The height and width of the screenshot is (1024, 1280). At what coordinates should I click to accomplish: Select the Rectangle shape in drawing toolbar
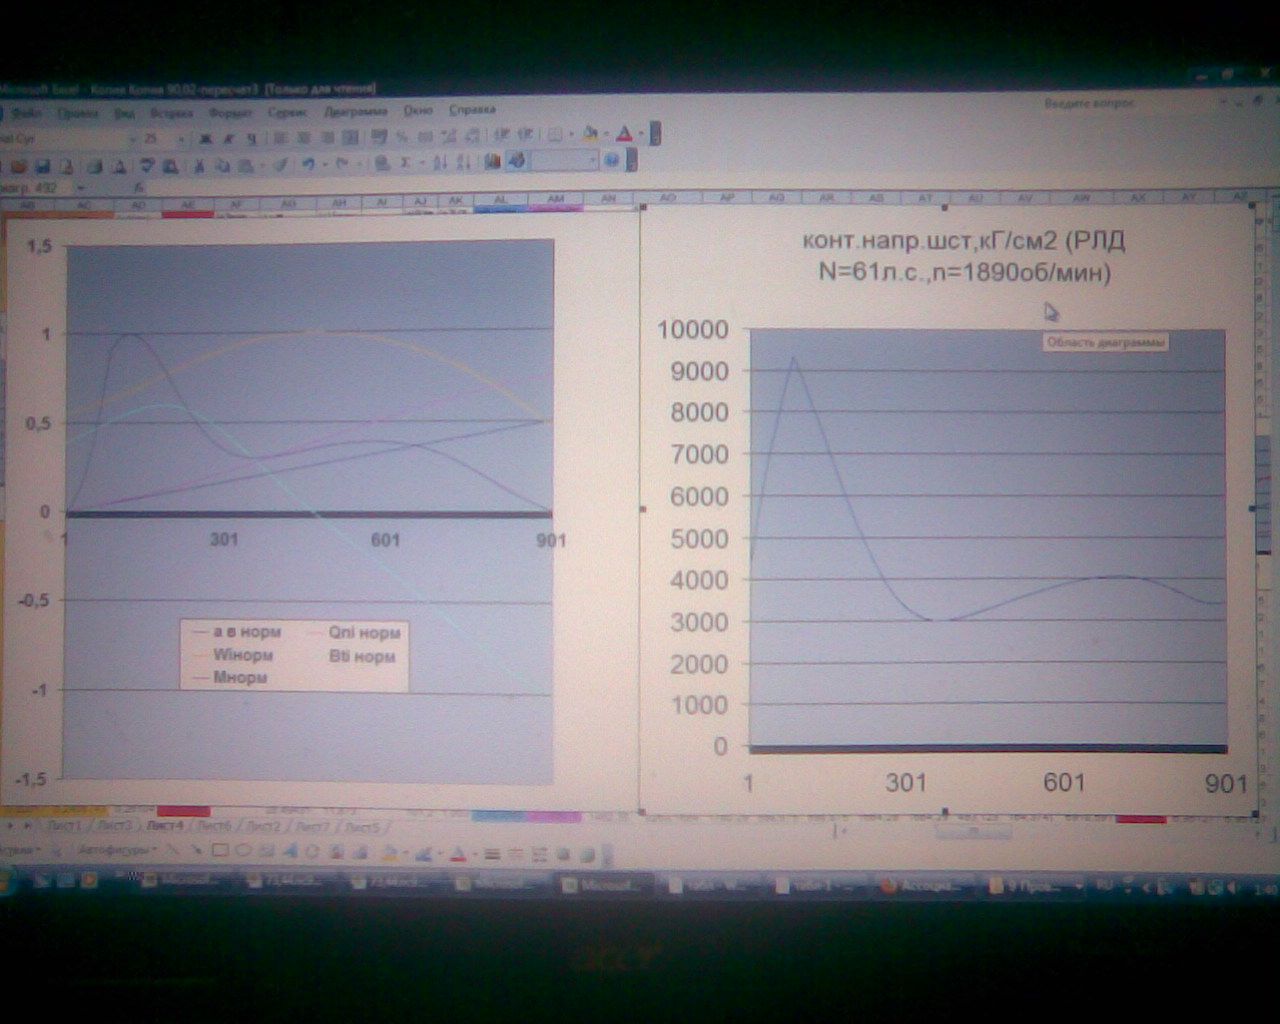click(x=220, y=852)
